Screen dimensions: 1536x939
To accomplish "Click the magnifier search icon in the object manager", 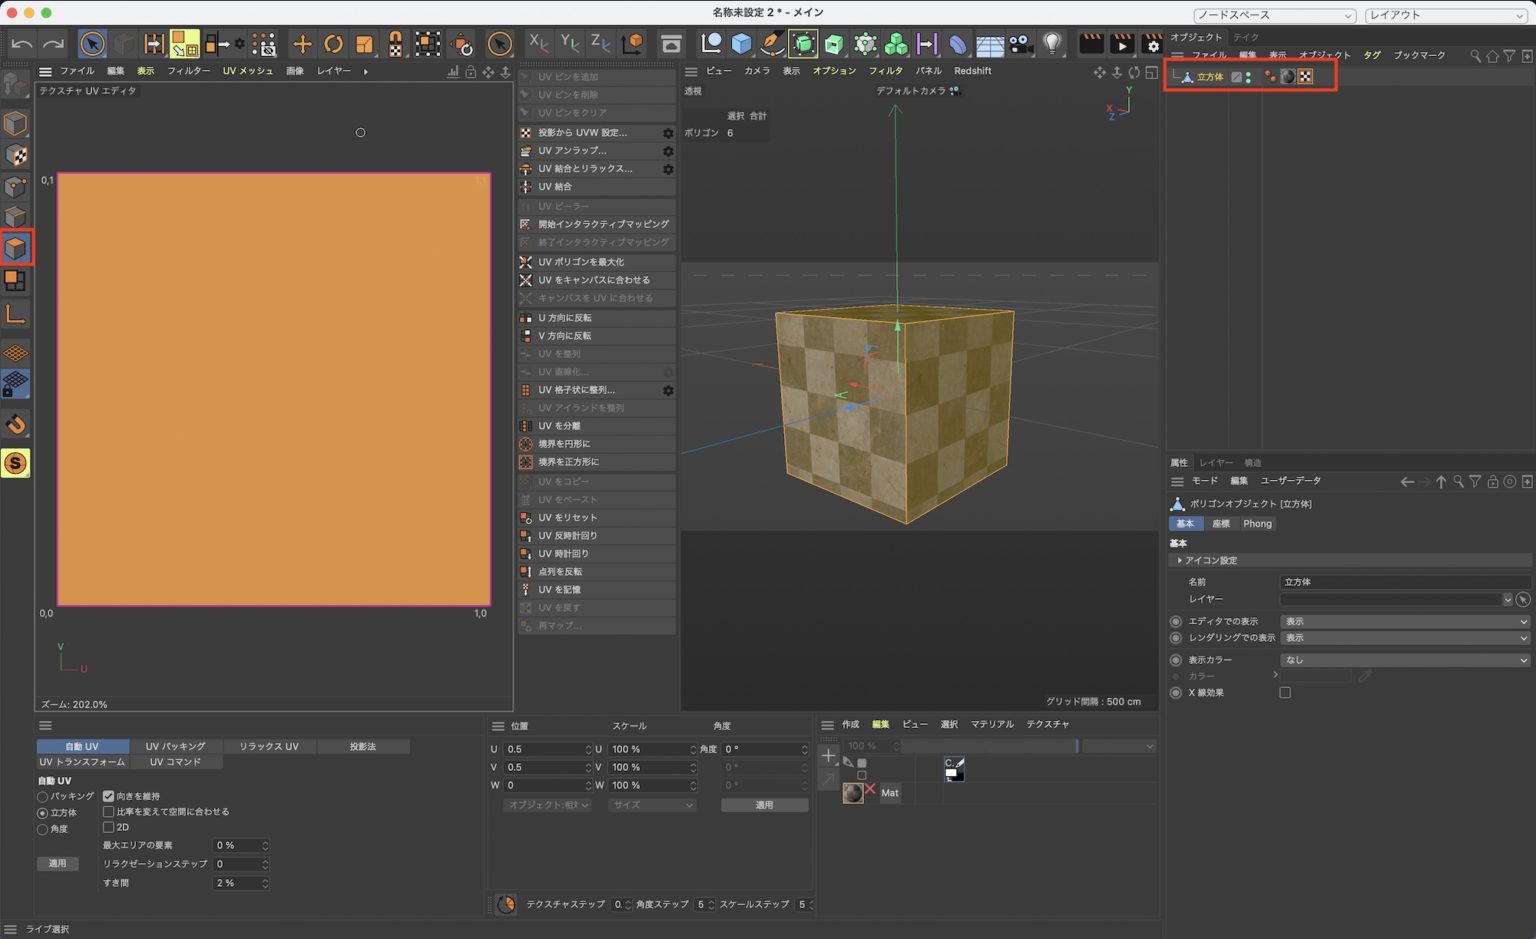I will [1477, 56].
